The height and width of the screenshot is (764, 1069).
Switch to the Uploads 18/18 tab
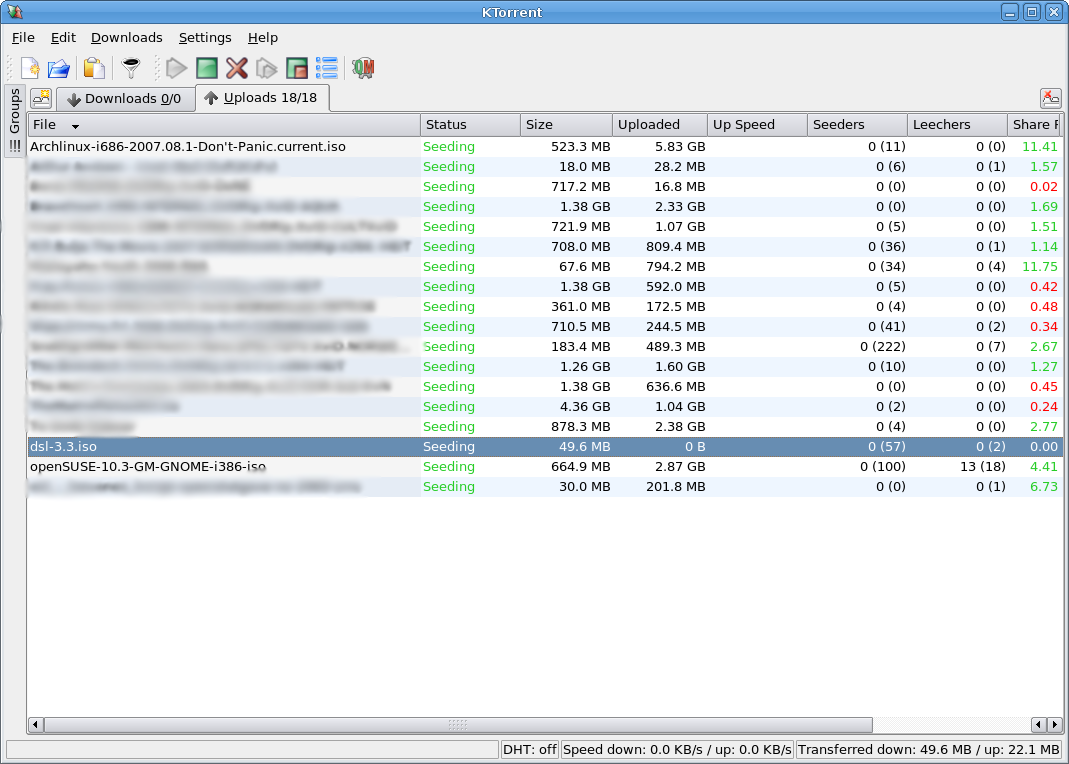[x=262, y=98]
